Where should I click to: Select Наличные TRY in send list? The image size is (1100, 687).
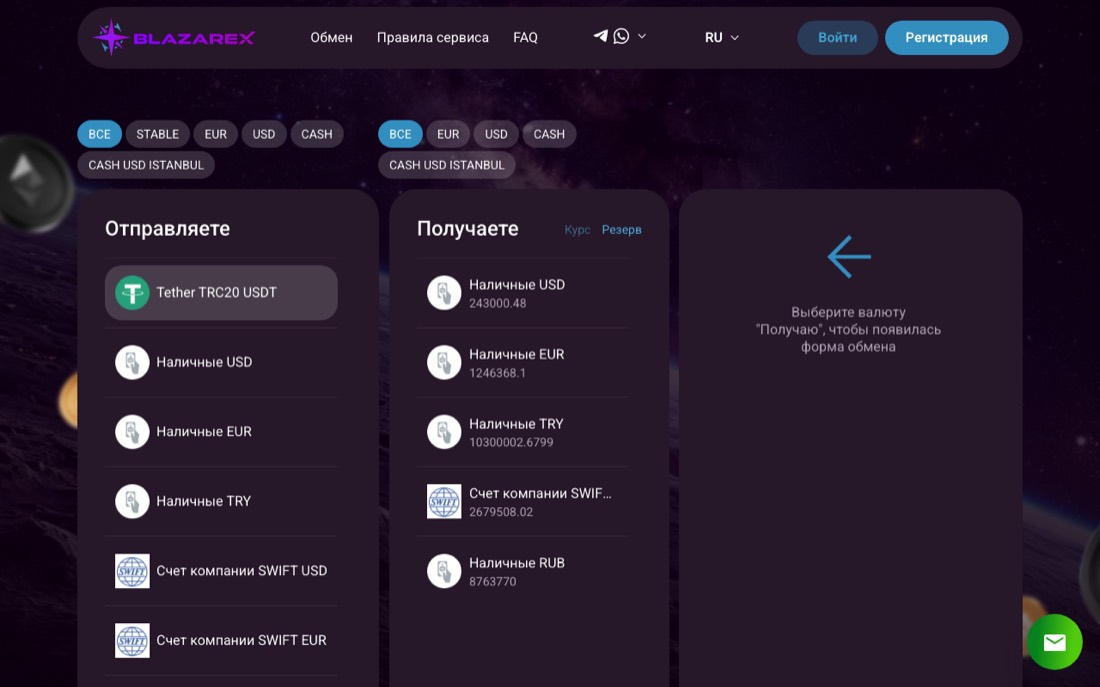[221, 501]
